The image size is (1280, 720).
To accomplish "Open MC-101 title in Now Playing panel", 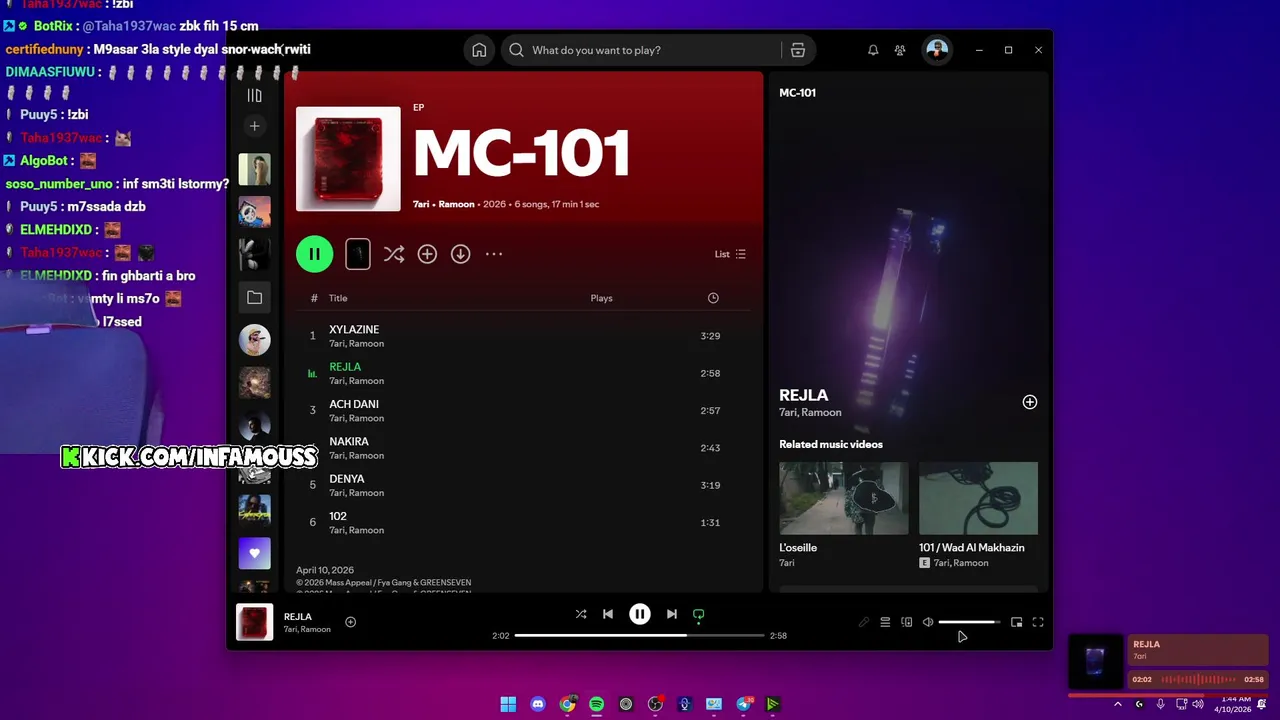I will [x=797, y=93].
